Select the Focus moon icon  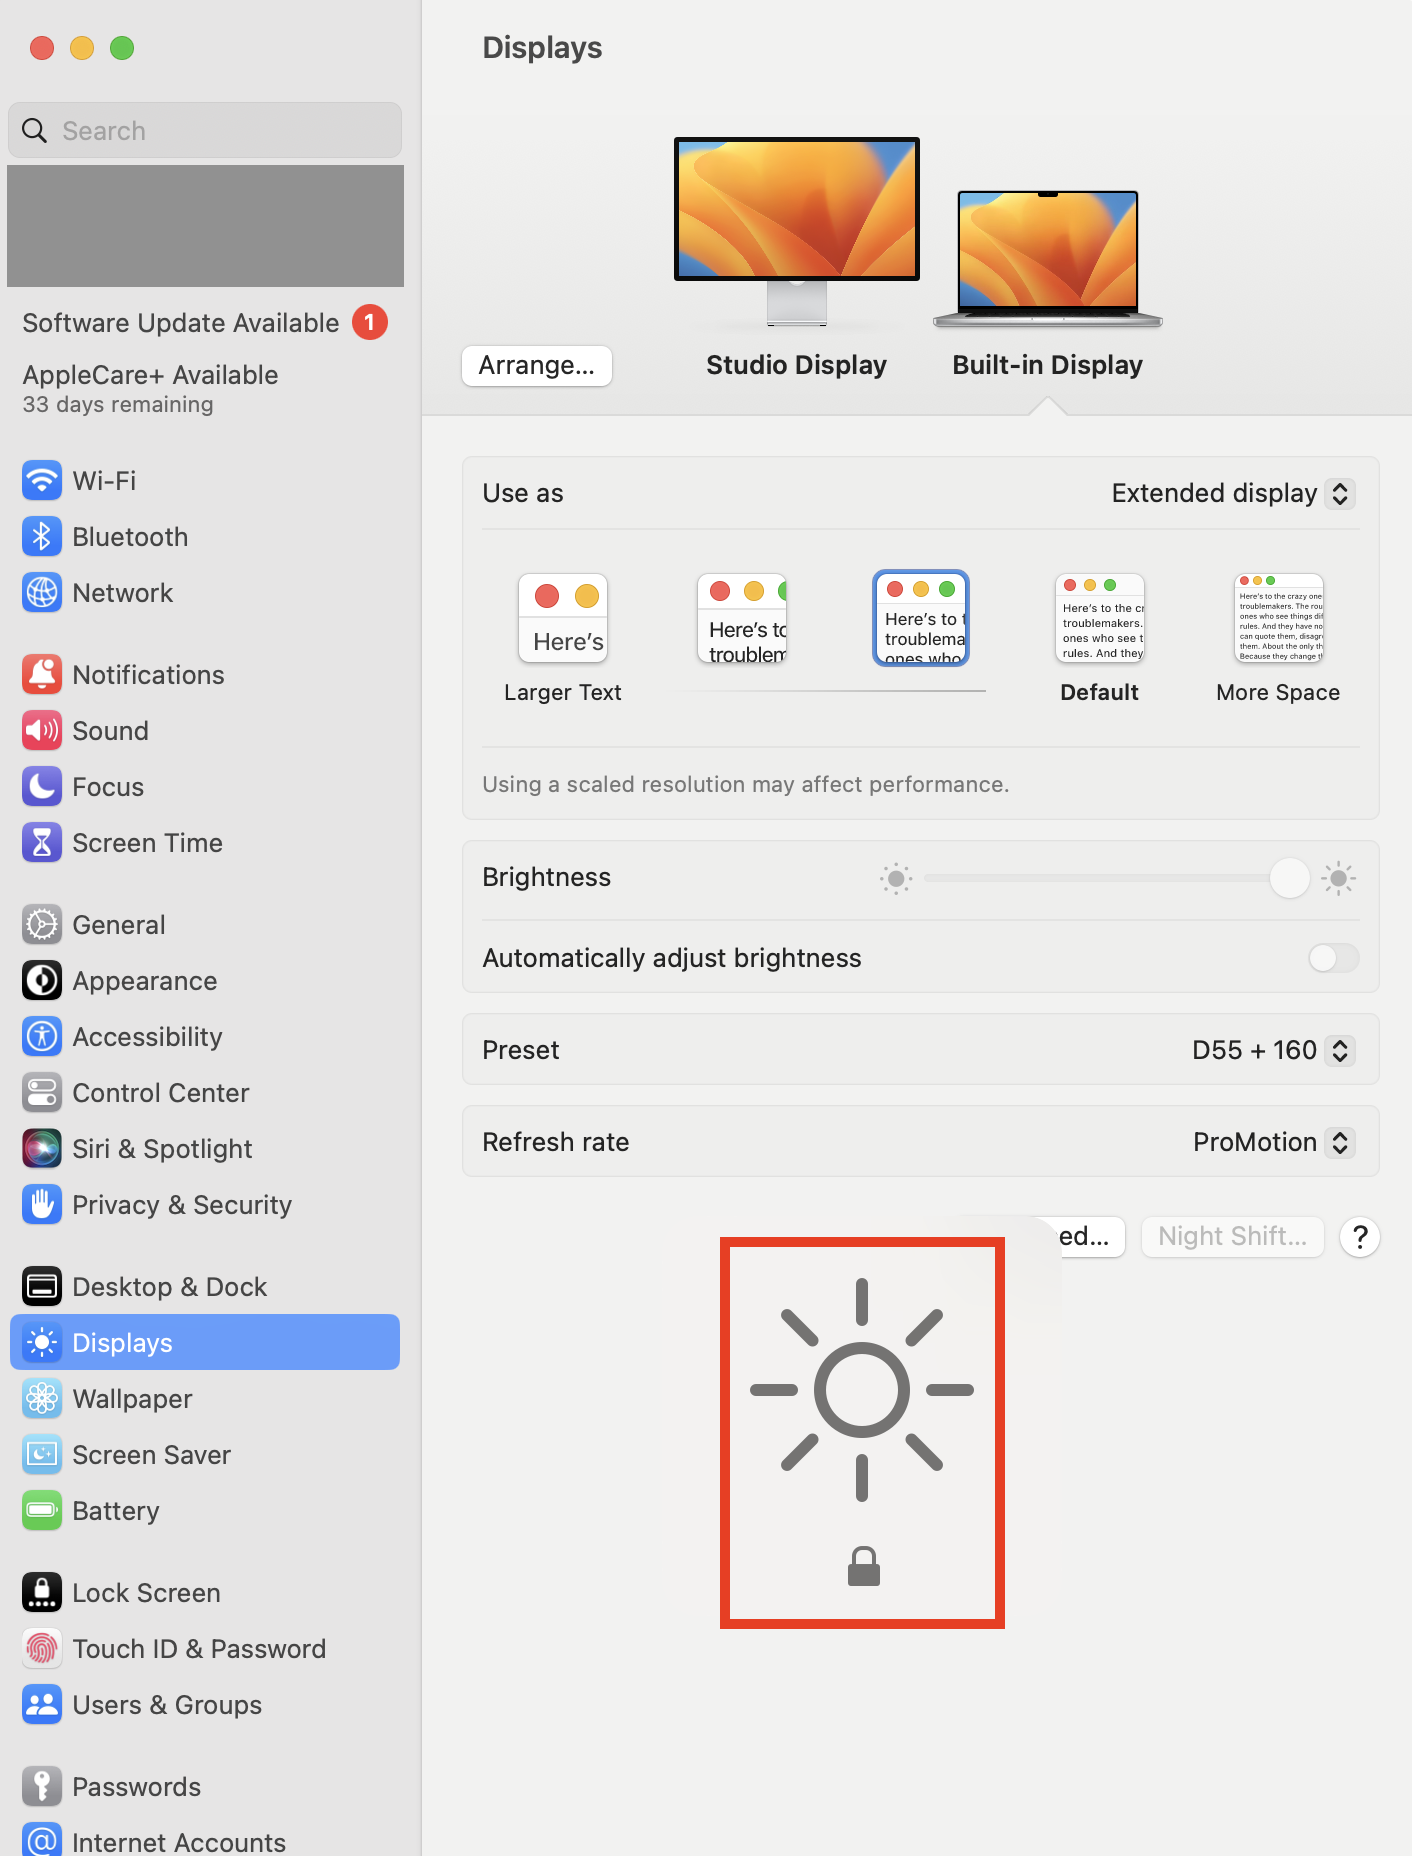coord(42,787)
